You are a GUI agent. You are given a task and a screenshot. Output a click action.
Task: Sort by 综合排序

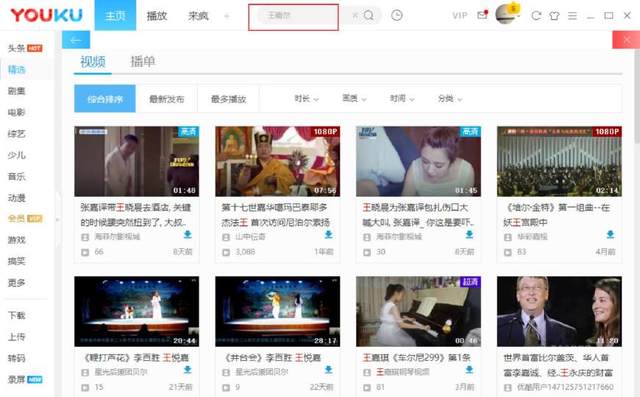click(105, 99)
